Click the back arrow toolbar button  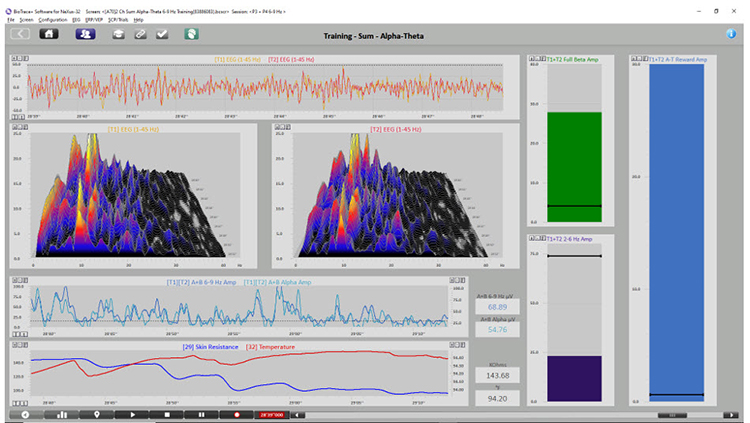[20, 33]
